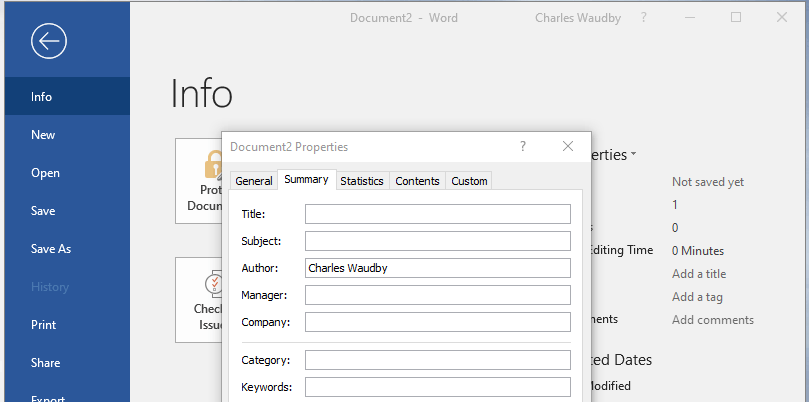This screenshot has height=402, width=809.
Task: Close the Document2 Properties dialog
Action: [568, 147]
